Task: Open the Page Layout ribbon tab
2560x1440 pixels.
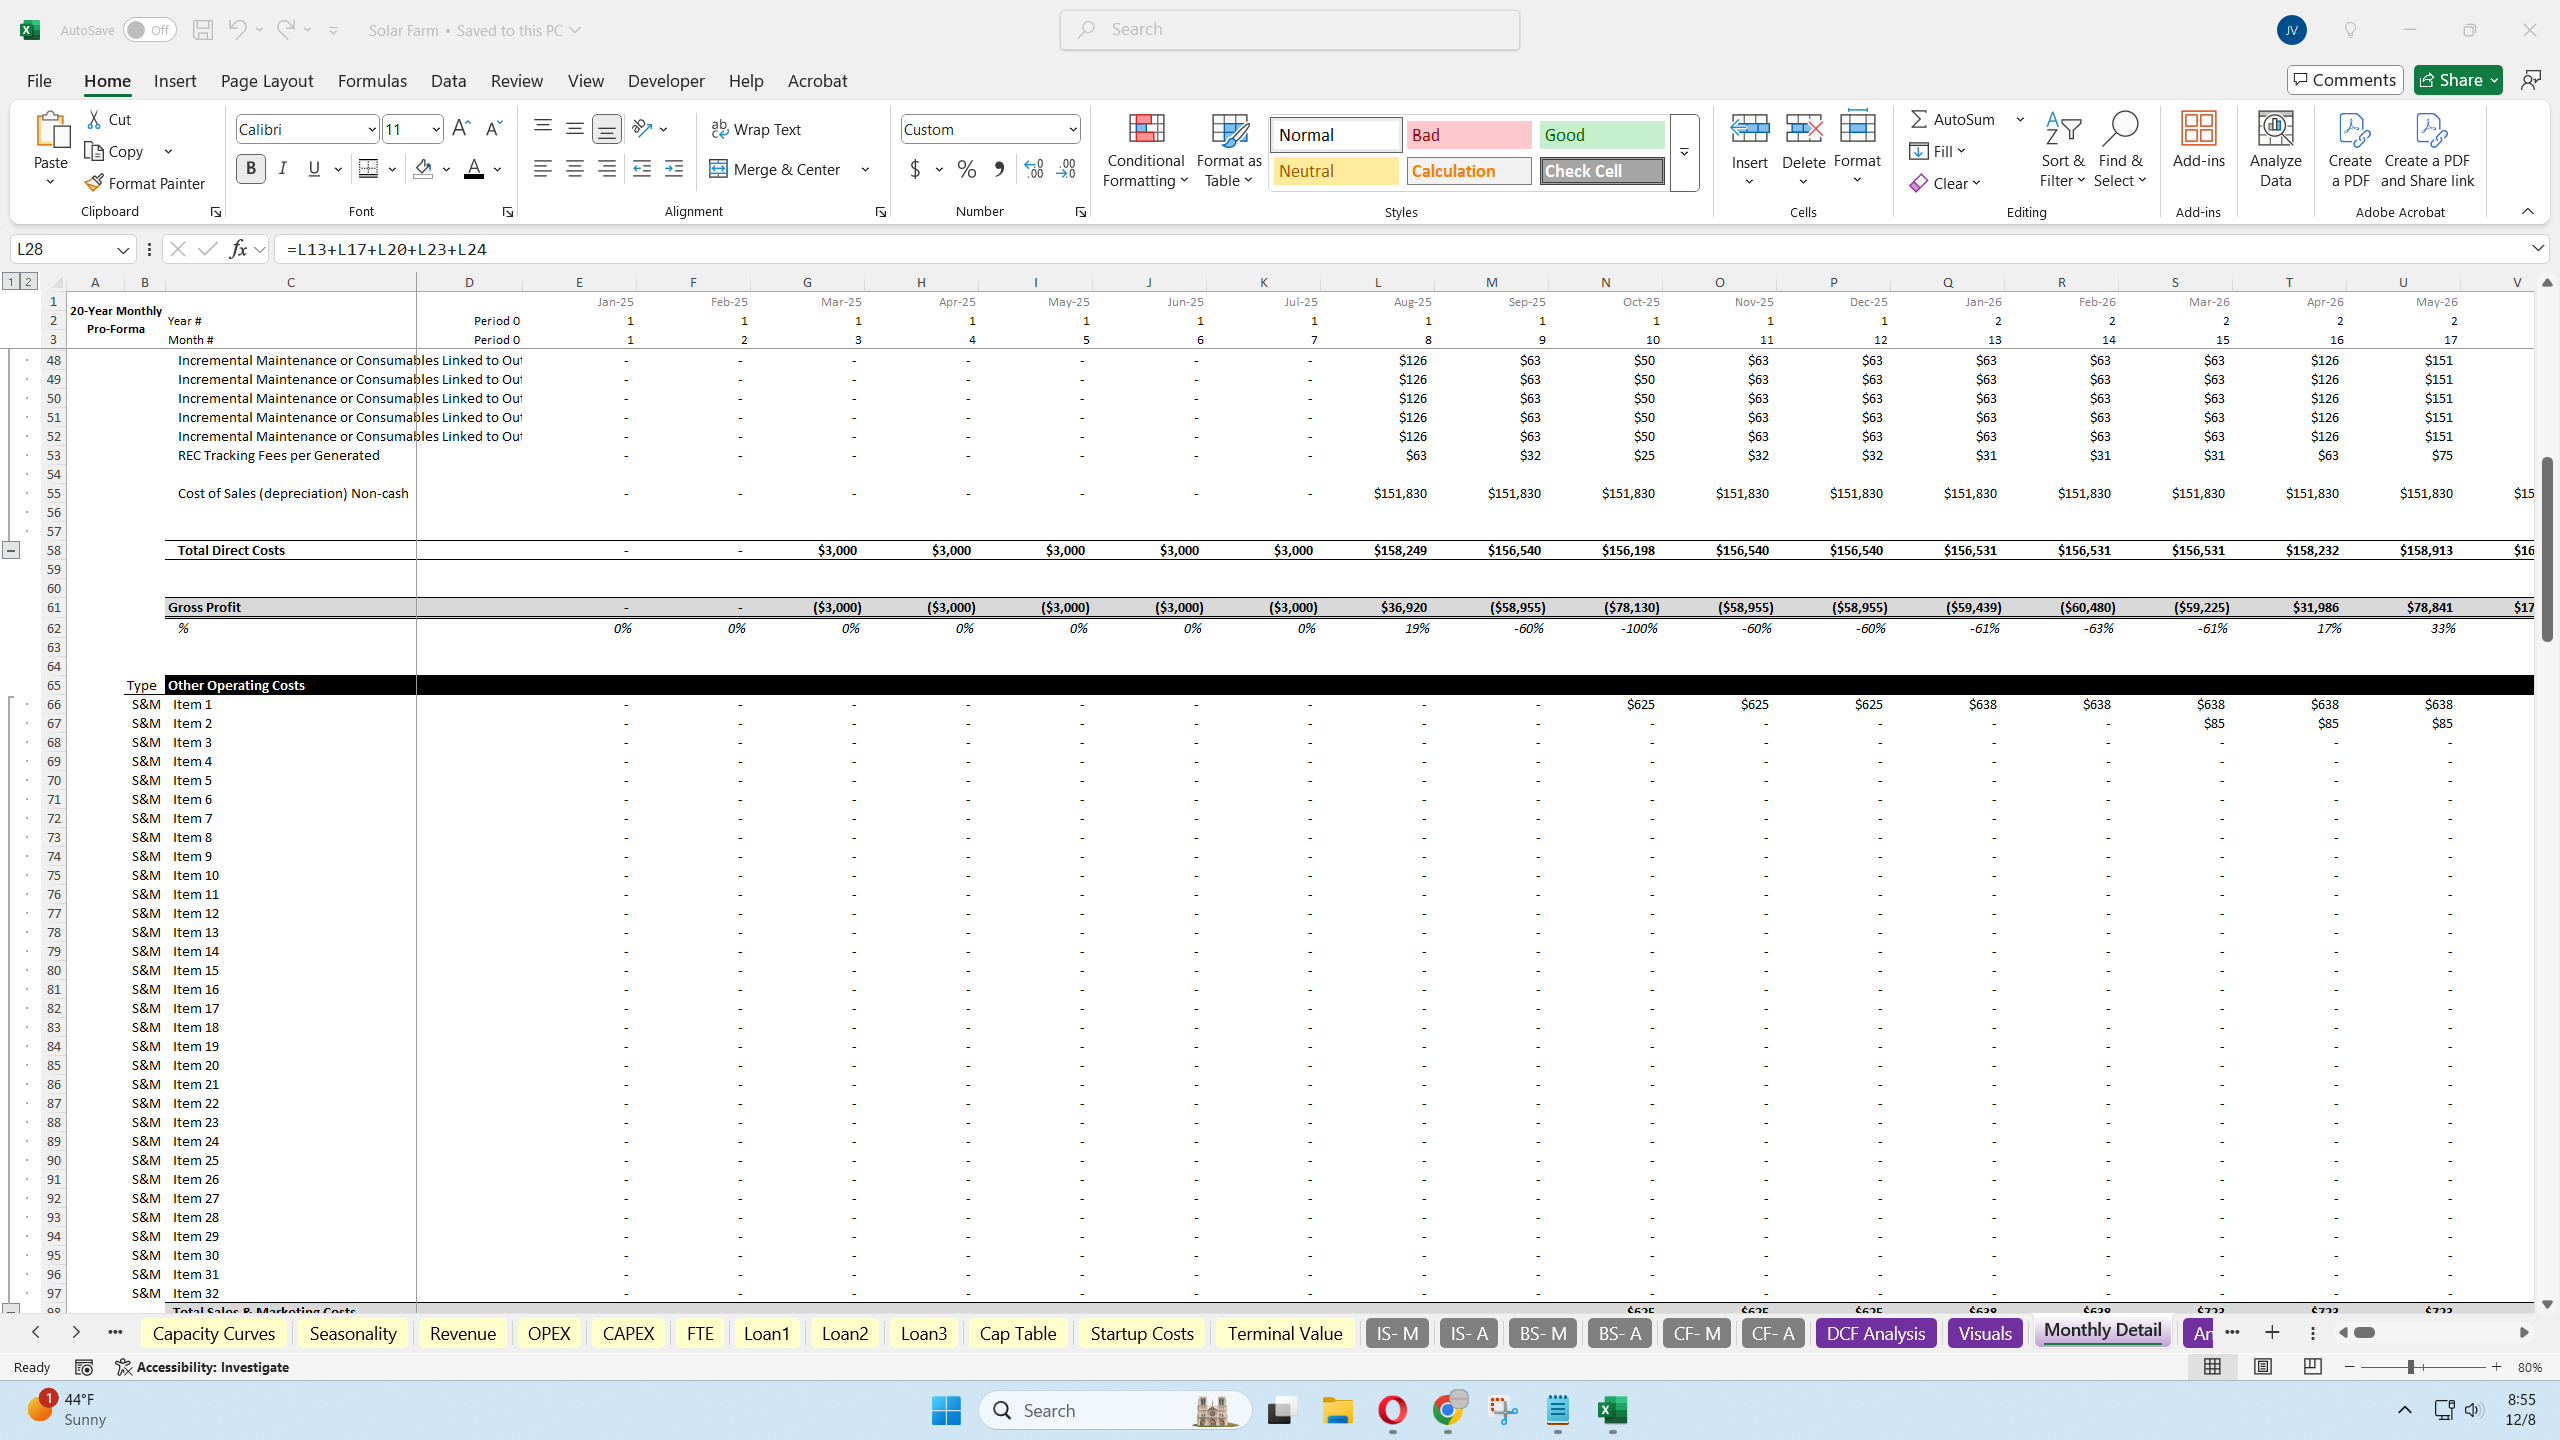Action: point(267,81)
